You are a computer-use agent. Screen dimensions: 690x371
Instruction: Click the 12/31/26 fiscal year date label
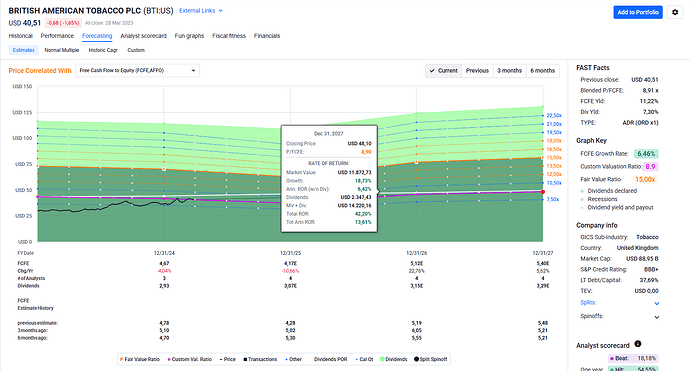coord(416,253)
